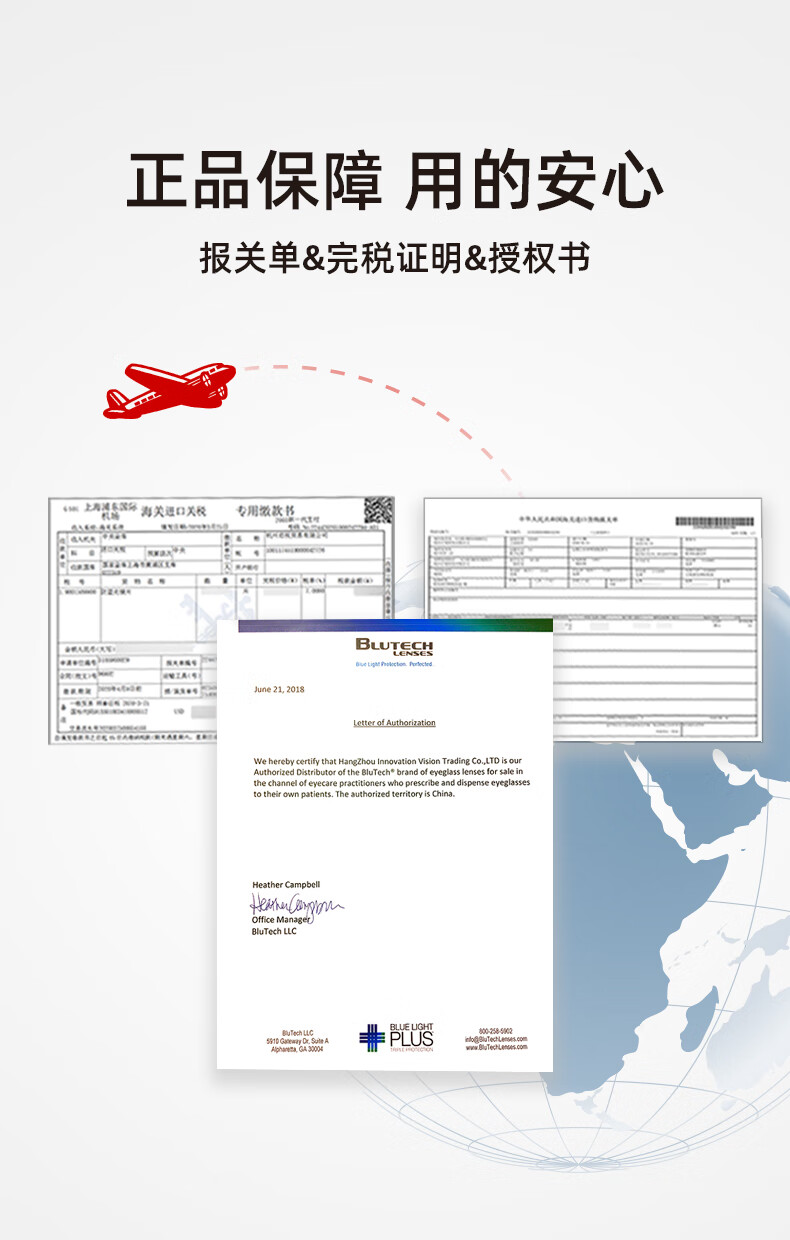The image size is (790, 1240).
Task: Click the underlined Letter of Authorization title
Action: click(x=394, y=722)
